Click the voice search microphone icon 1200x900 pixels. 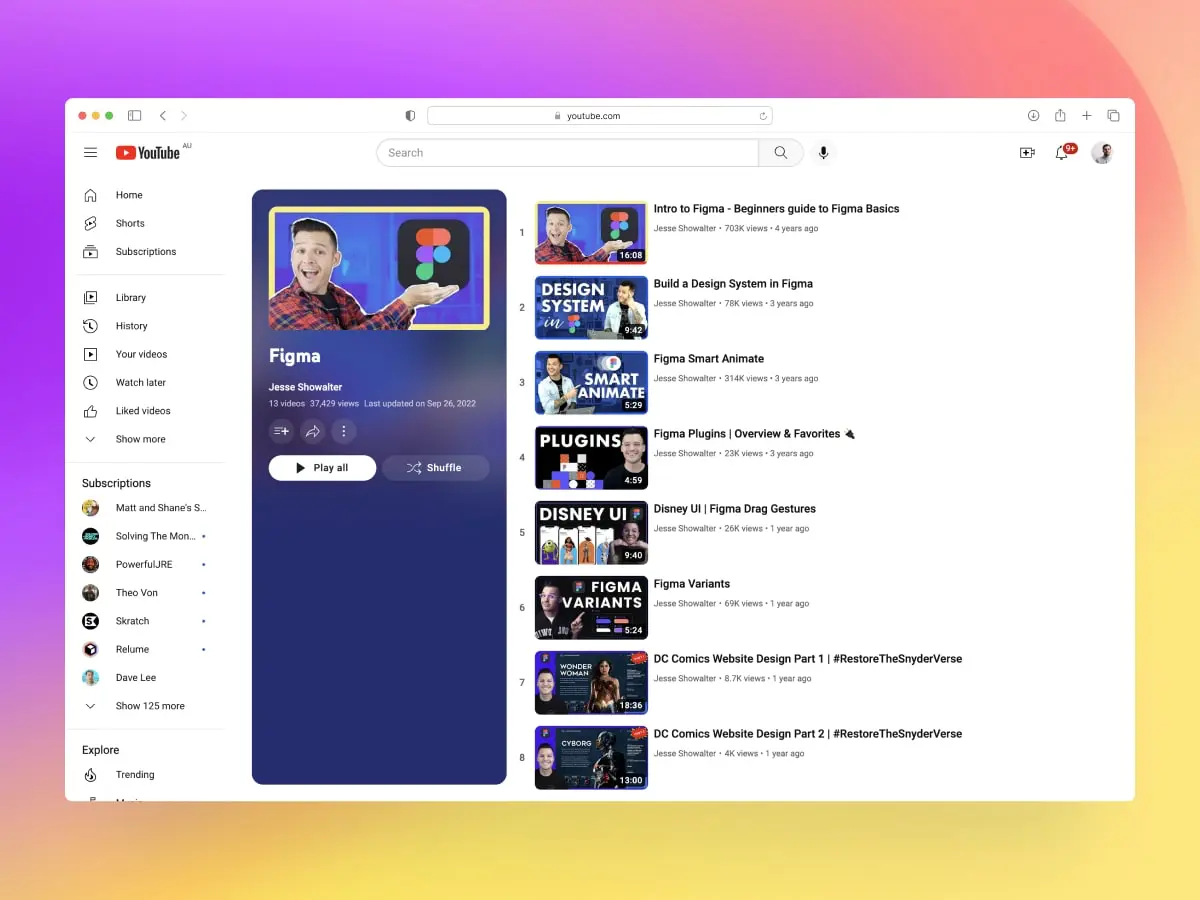(823, 153)
